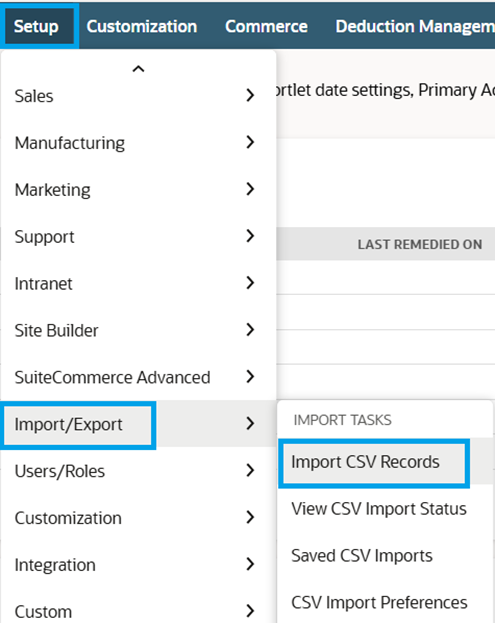Expand the Marketing submenu chevron
The width and height of the screenshot is (495, 623).
pos(250,189)
